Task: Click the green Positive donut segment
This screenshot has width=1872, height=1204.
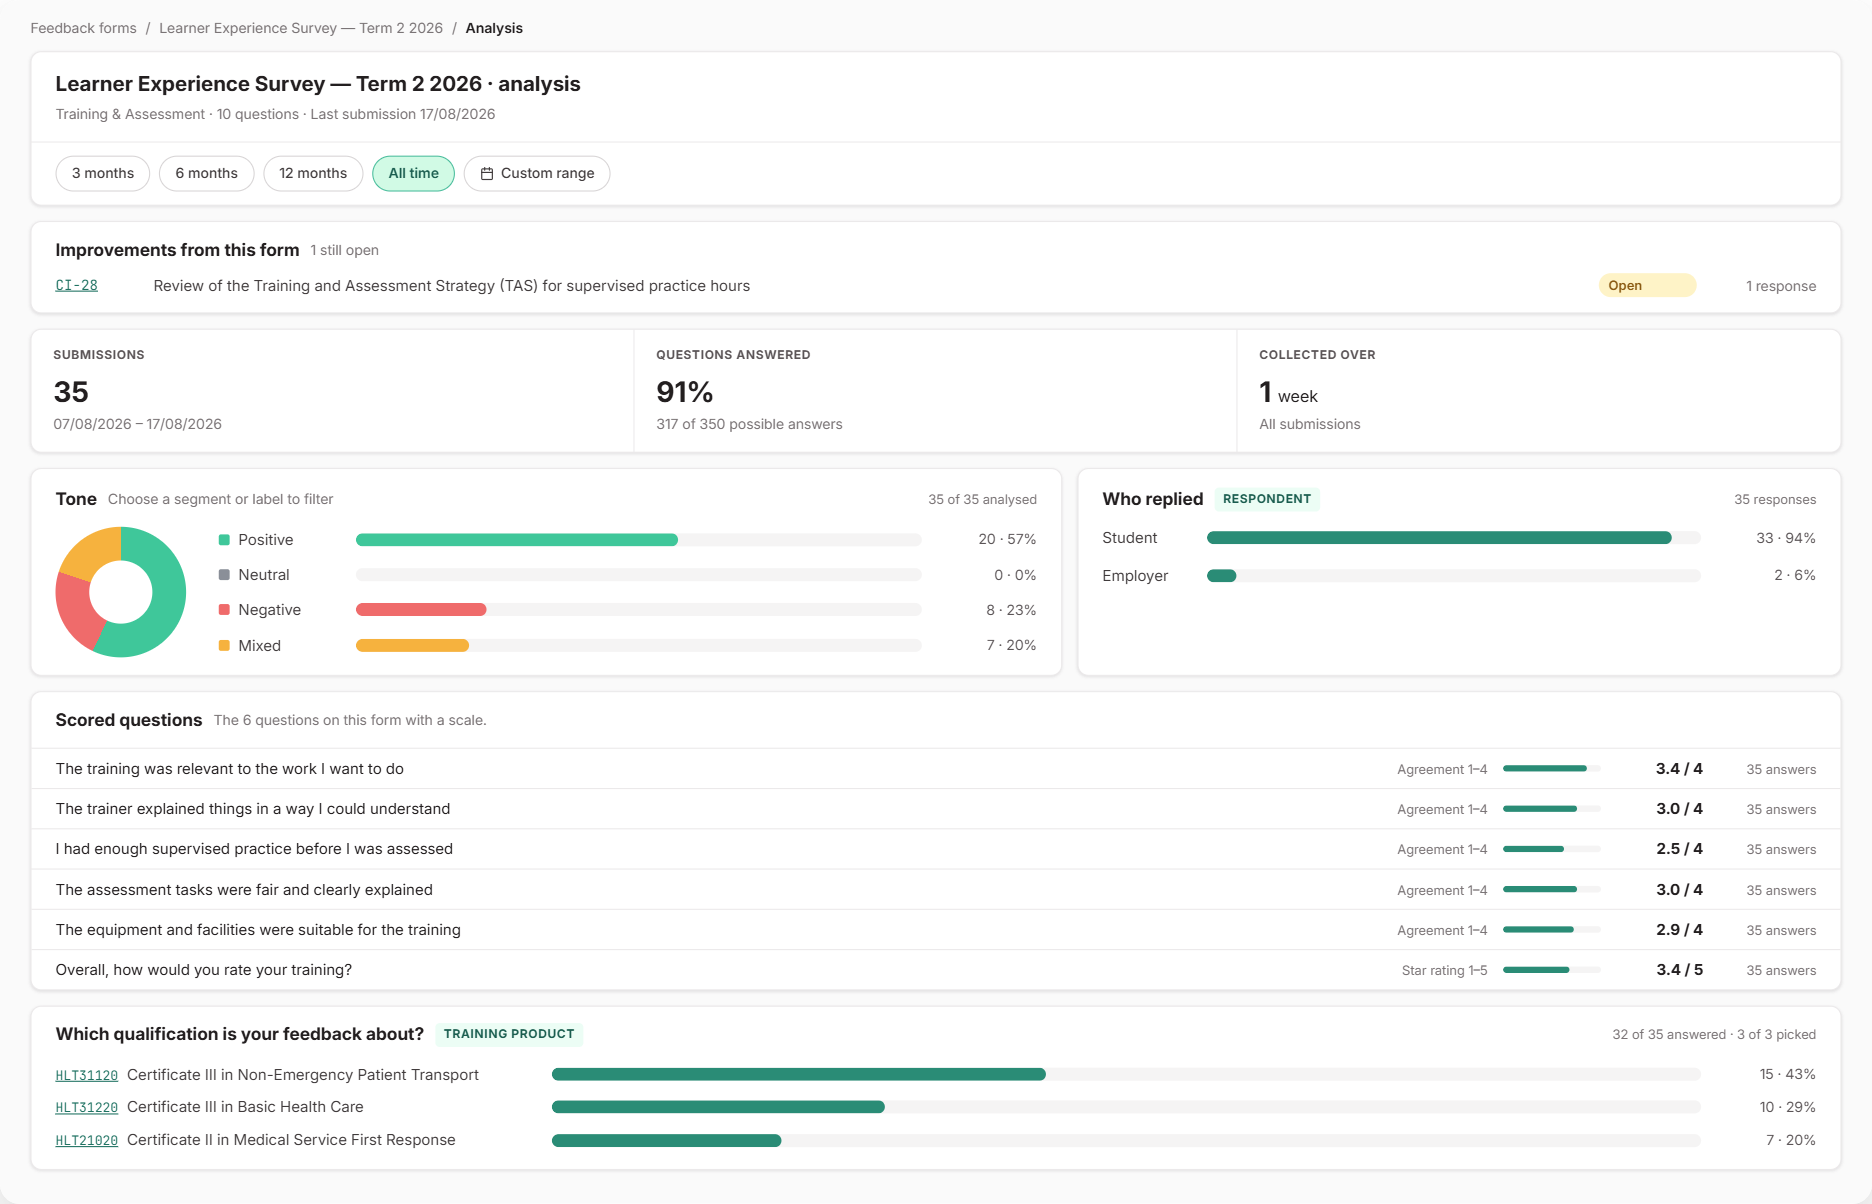Action: pos(166,600)
